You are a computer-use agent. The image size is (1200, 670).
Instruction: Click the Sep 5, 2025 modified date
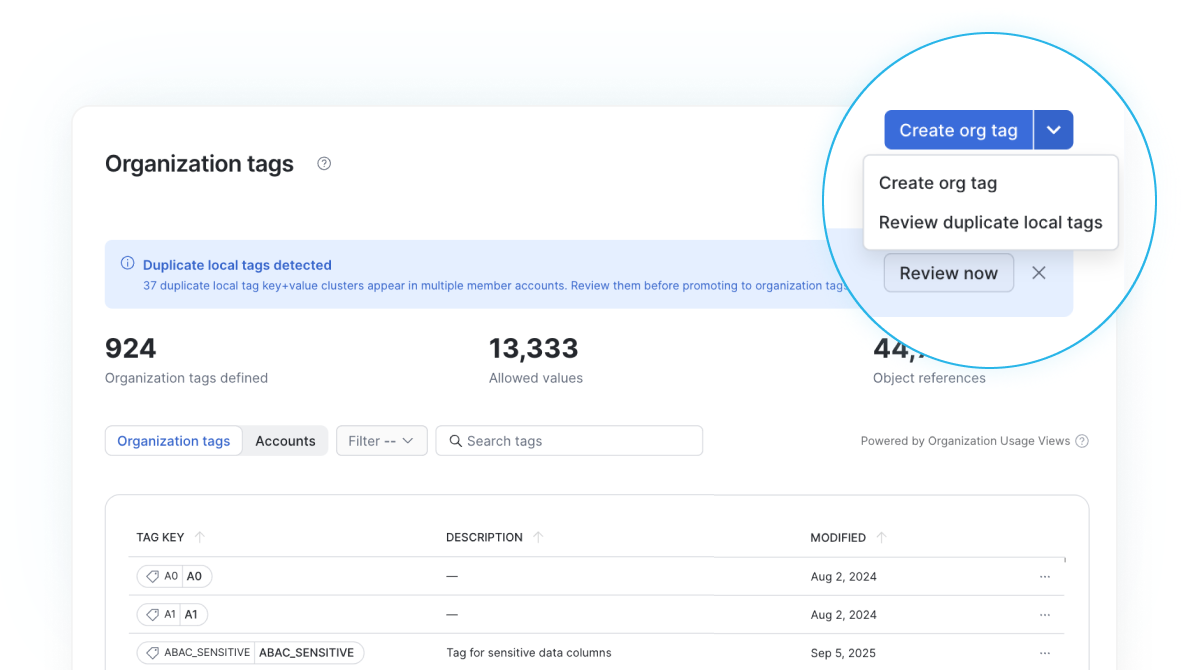pyautogui.click(x=843, y=653)
